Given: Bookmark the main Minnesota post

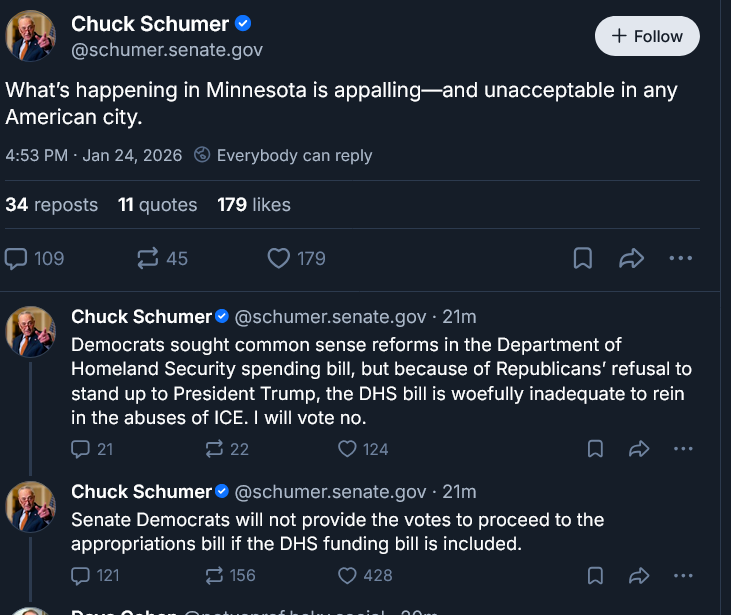Looking at the screenshot, I should coord(582,258).
